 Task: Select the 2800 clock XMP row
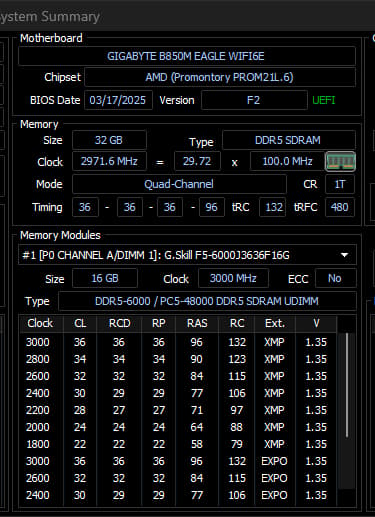click(178, 359)
